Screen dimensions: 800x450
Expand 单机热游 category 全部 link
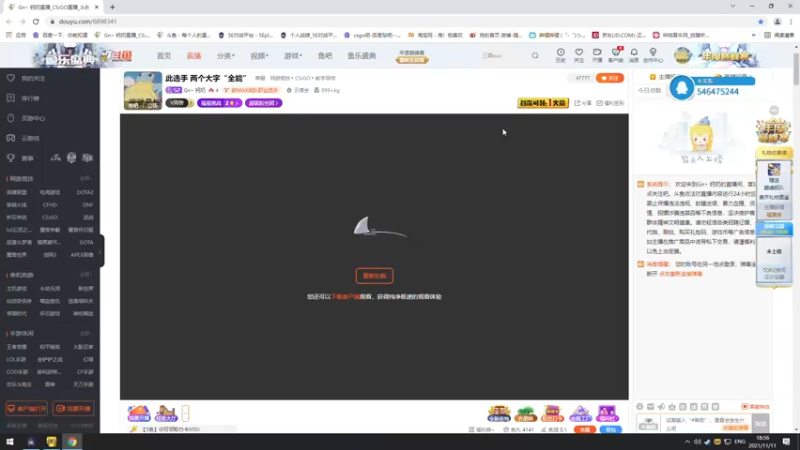point(85,274)
